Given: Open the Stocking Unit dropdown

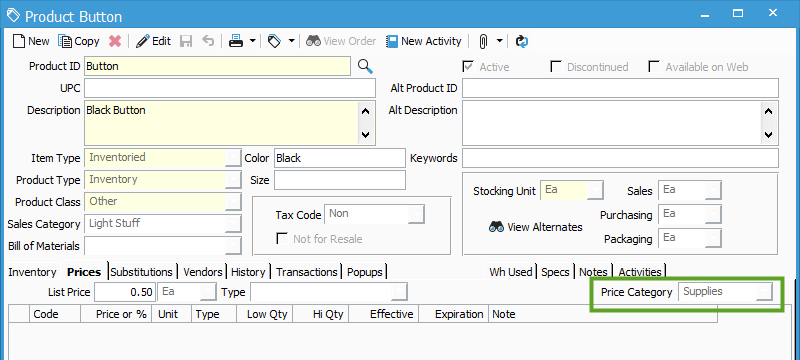Looking at the screenshot, I should [596, 190].
